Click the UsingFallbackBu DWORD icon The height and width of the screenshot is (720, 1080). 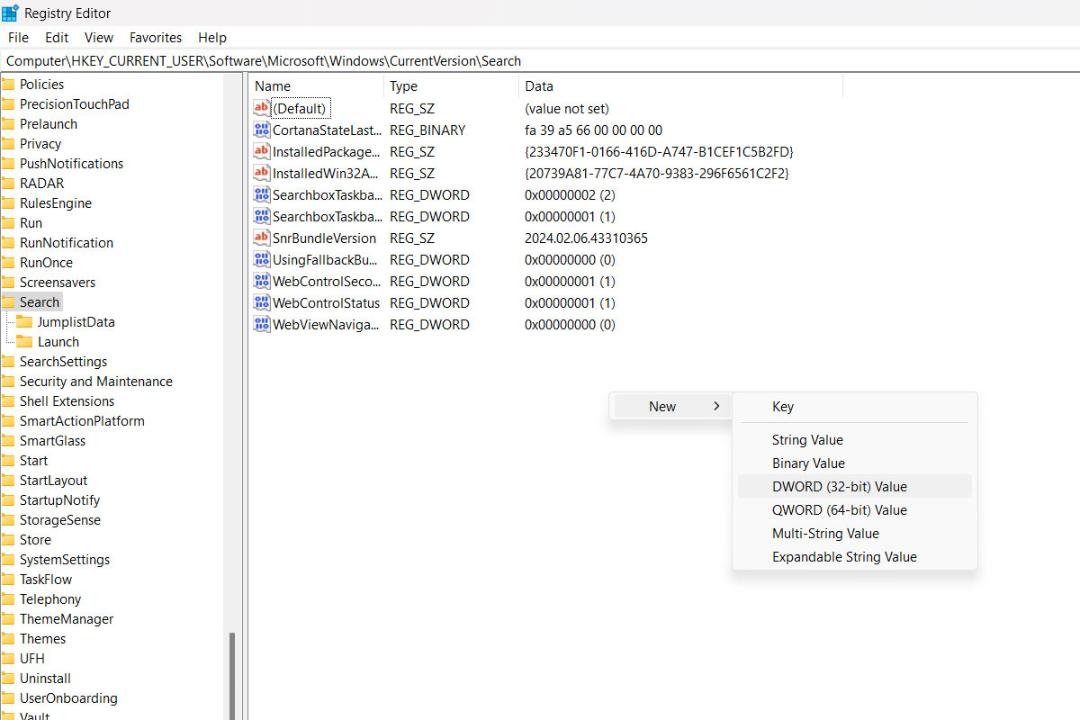tap(262, 260)
